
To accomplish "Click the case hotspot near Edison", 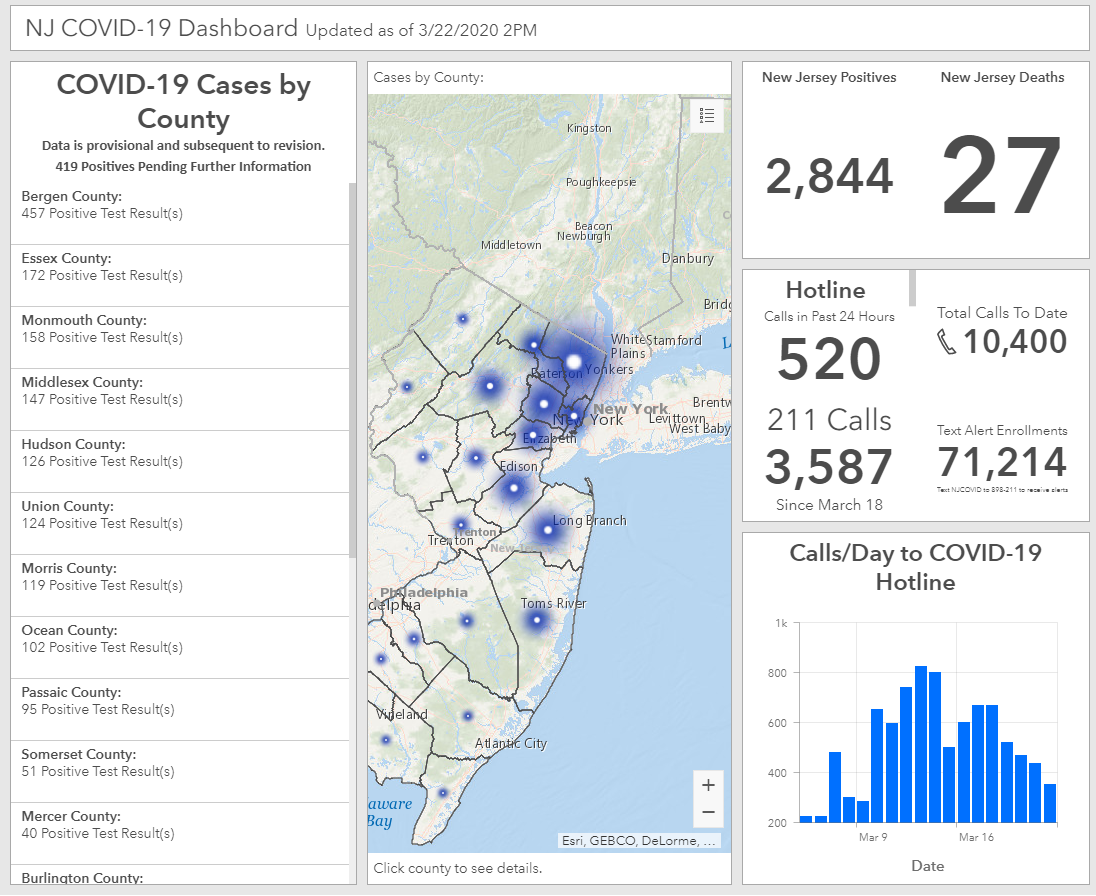I will (x=514, y=488).
